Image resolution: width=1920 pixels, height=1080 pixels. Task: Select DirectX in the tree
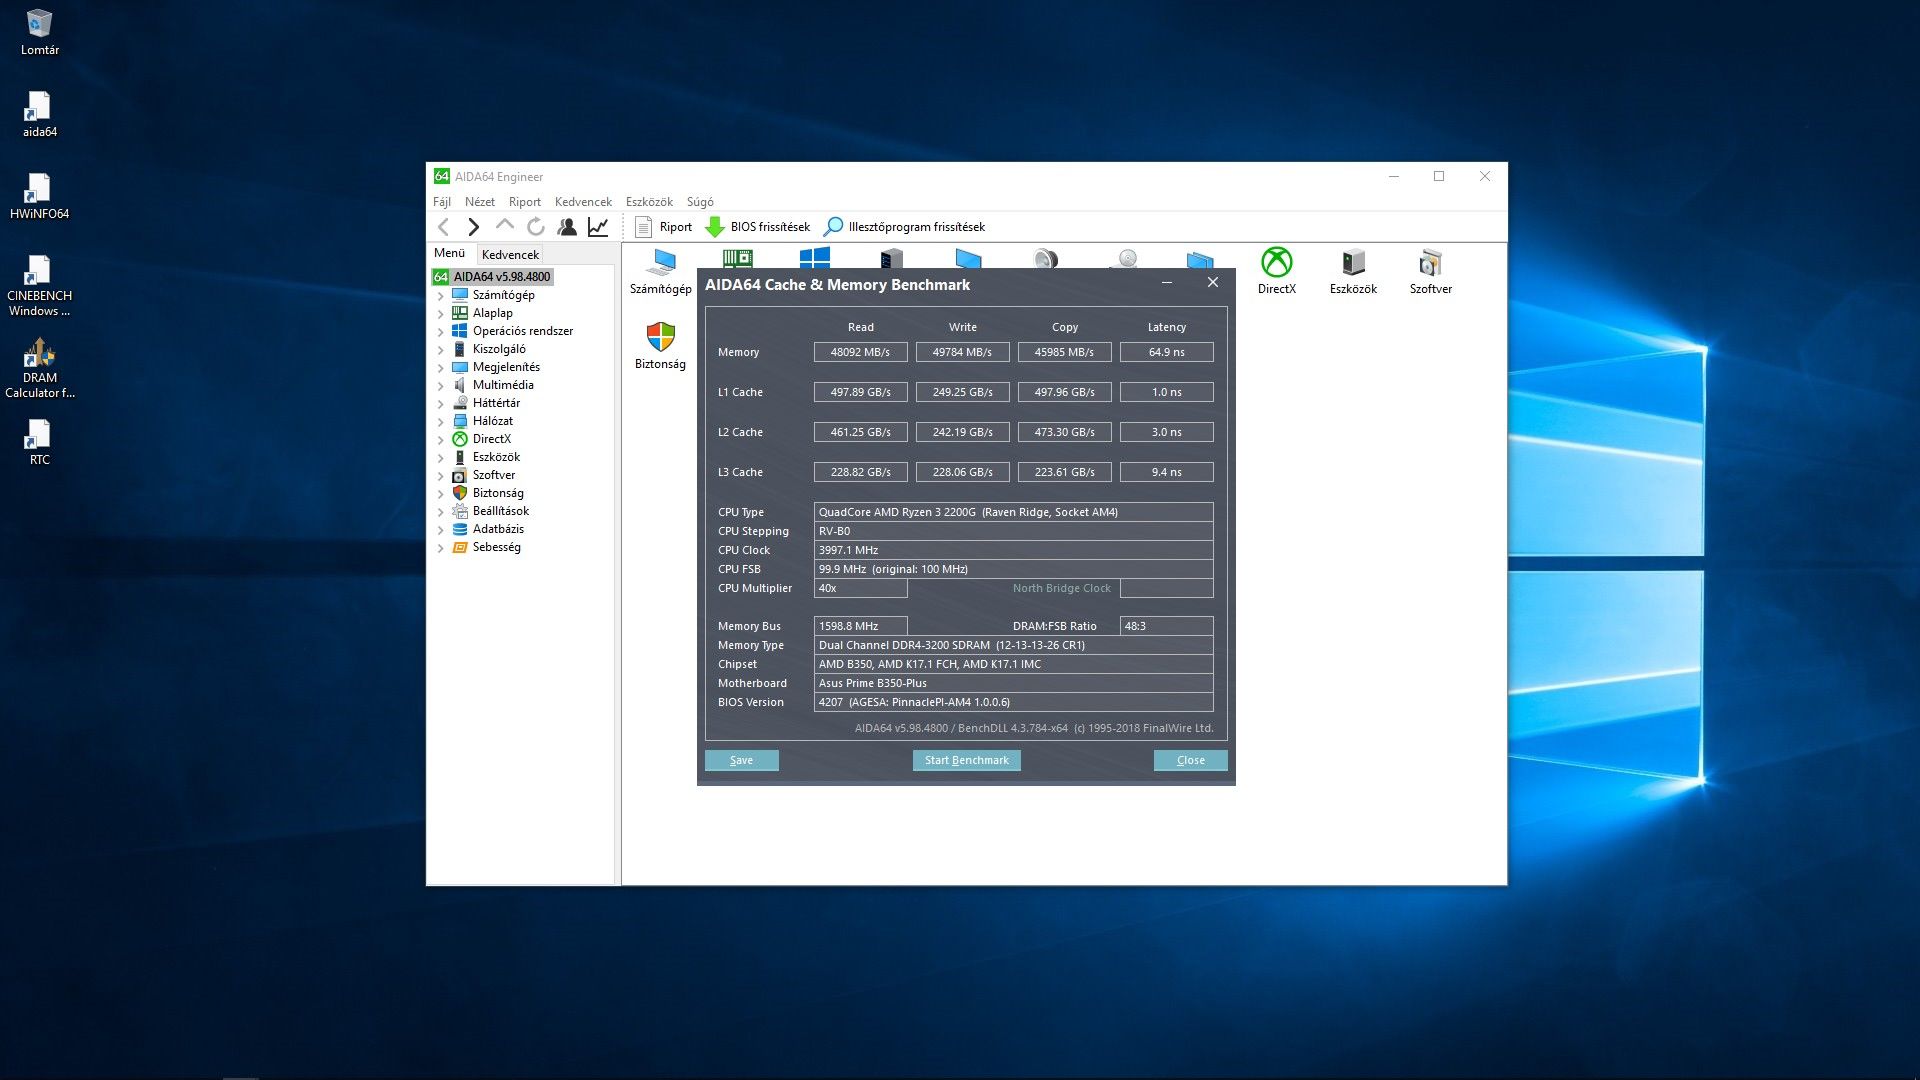coord(491,439)
